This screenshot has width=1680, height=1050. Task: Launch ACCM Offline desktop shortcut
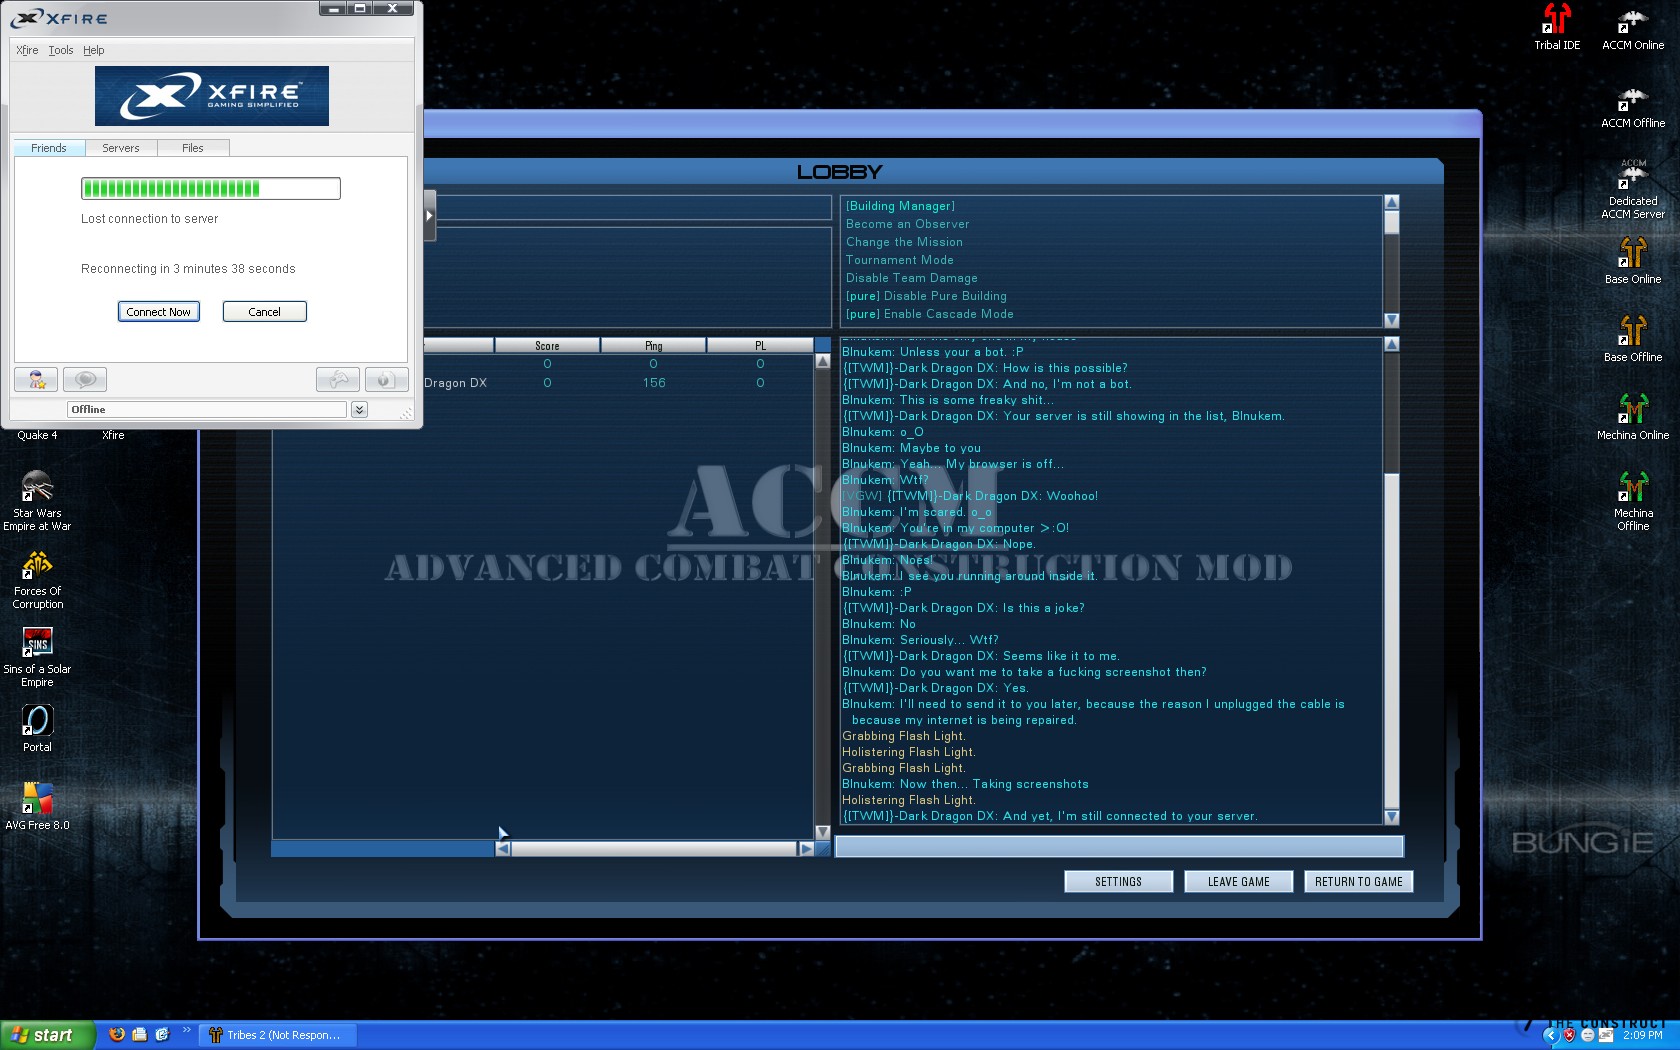click(1633, 105)
